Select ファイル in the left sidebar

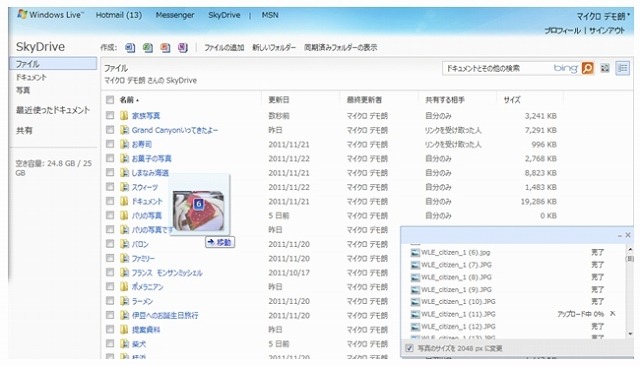53,64
